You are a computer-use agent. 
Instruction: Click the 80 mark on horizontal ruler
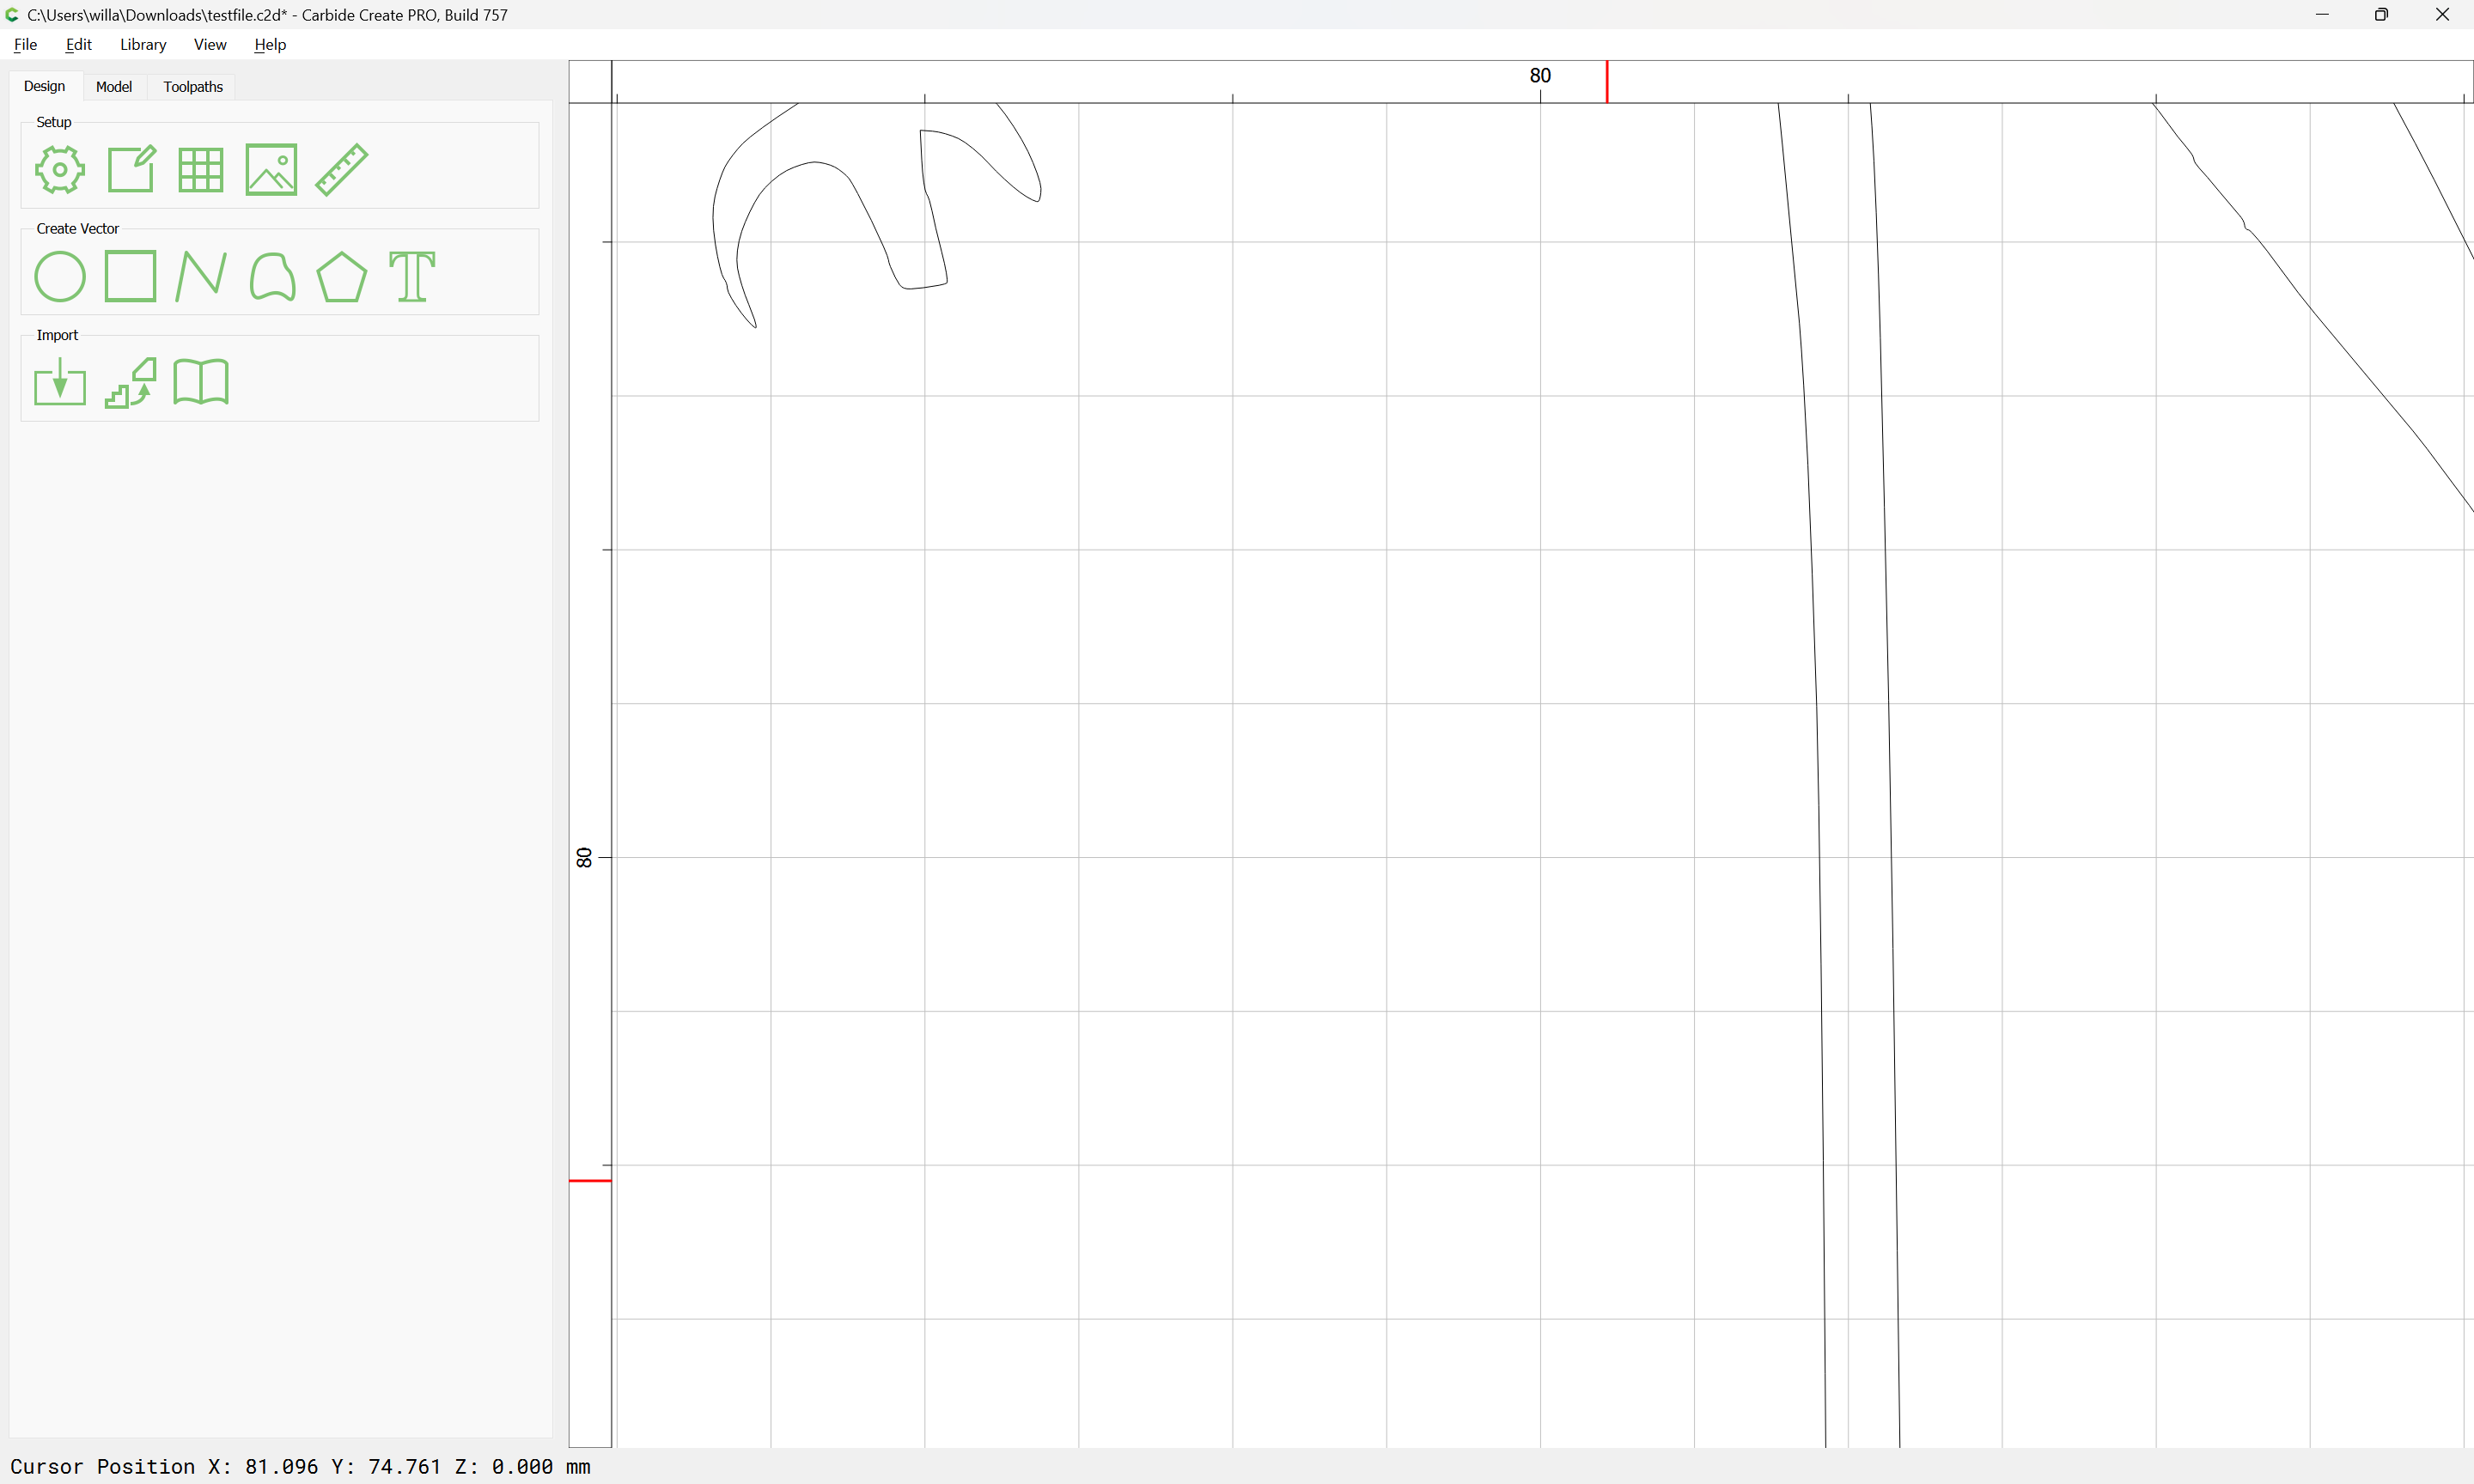click(1540, 76)
